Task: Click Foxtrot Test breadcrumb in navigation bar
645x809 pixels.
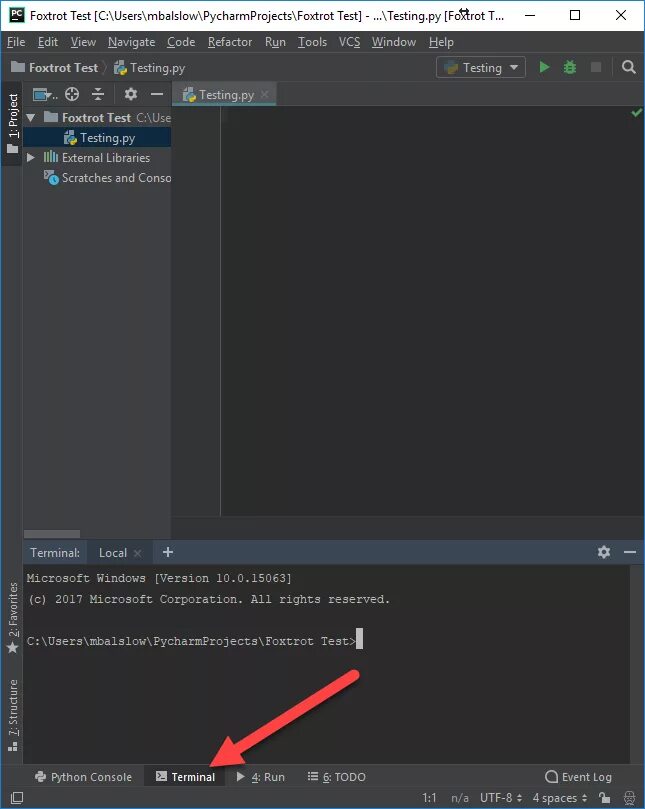Action: tap(54, 68)
